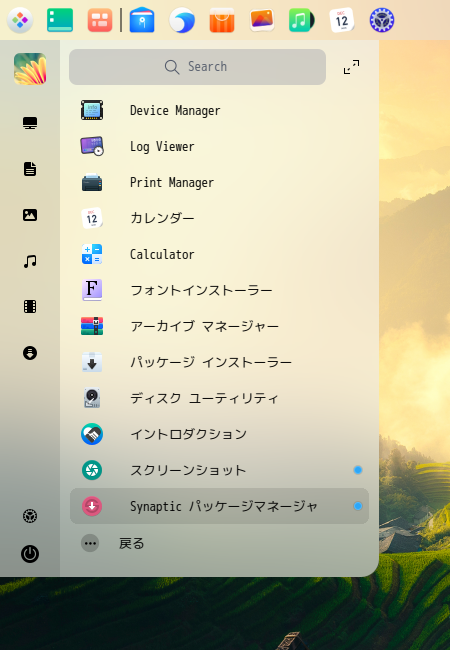
Task: Open スクリーンショット screenshot tool
Action: pos(219,470)
